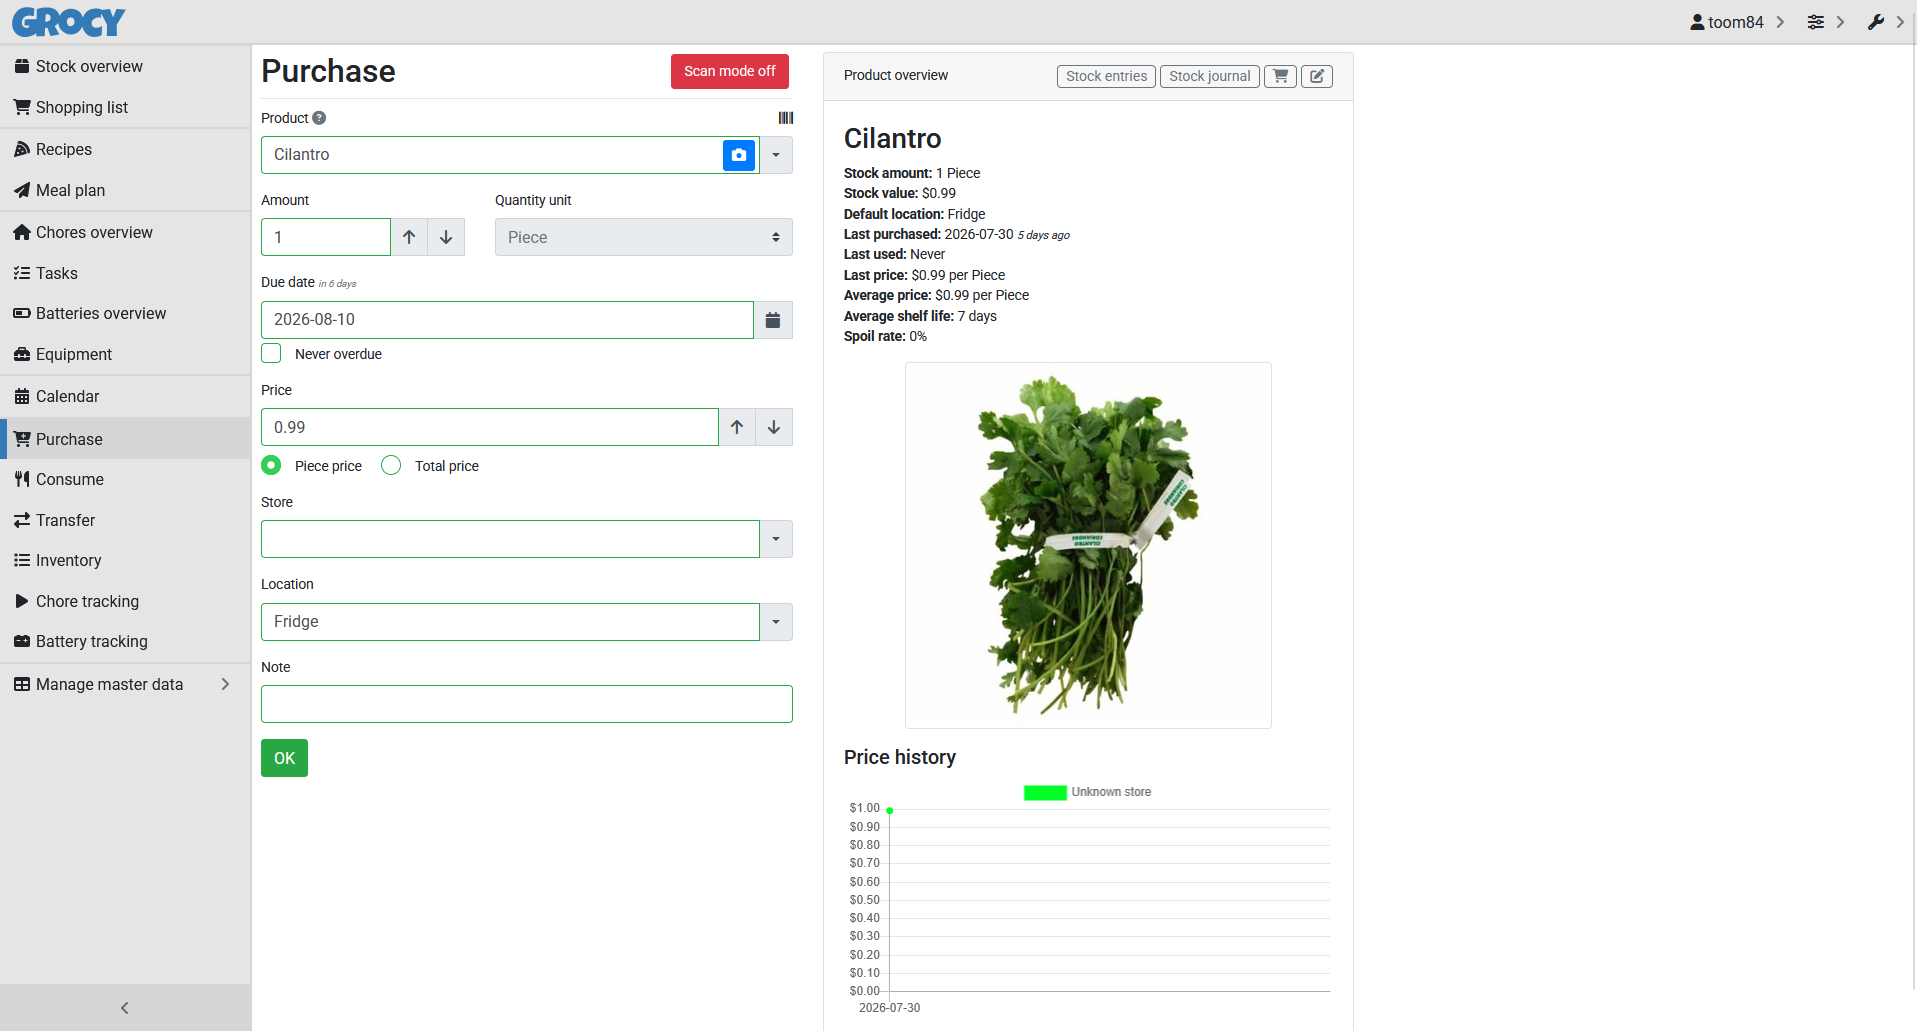This screenshot has height=1031, width=1917.
Task: Decrease Amount with down arrow
Action: [446, 237]
